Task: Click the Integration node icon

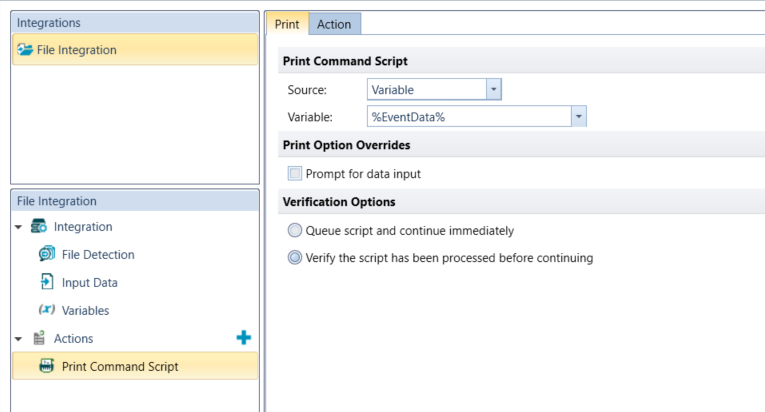Action: coord(39,227)
